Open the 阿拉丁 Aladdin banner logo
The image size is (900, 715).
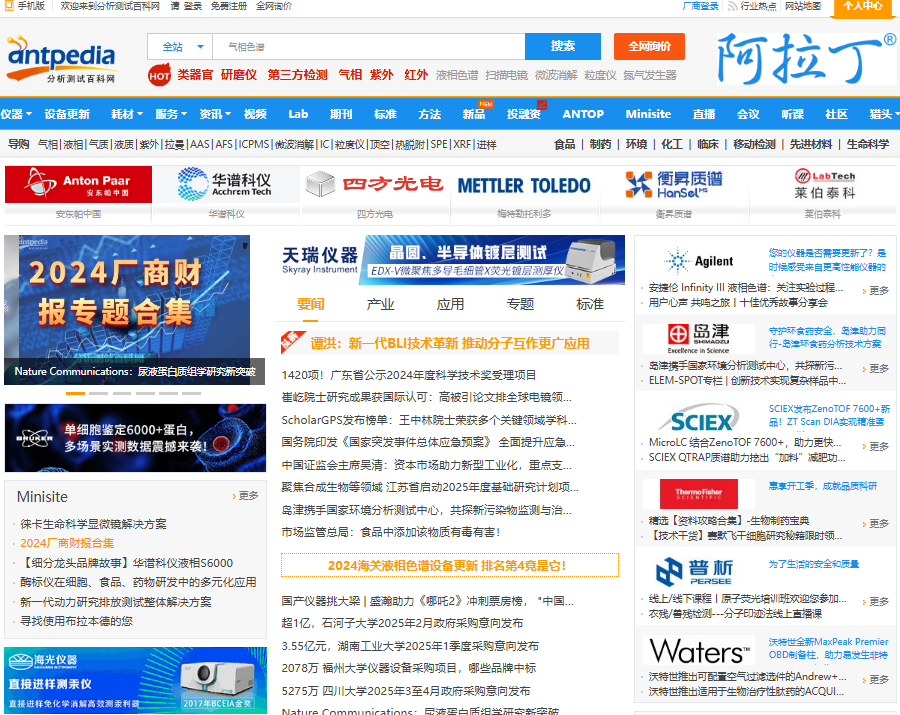click(806, 59)
